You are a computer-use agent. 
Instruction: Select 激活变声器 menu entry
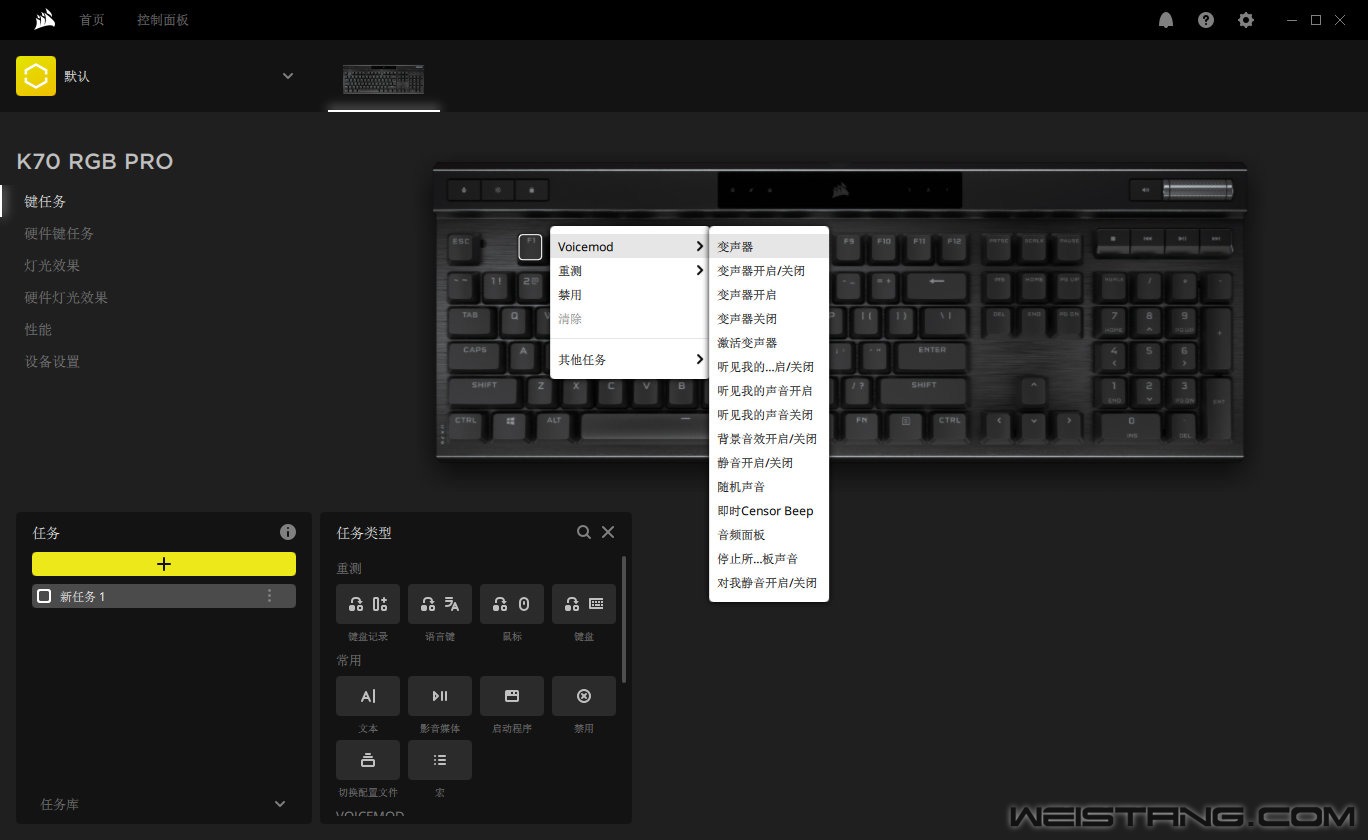coord(769,342)
